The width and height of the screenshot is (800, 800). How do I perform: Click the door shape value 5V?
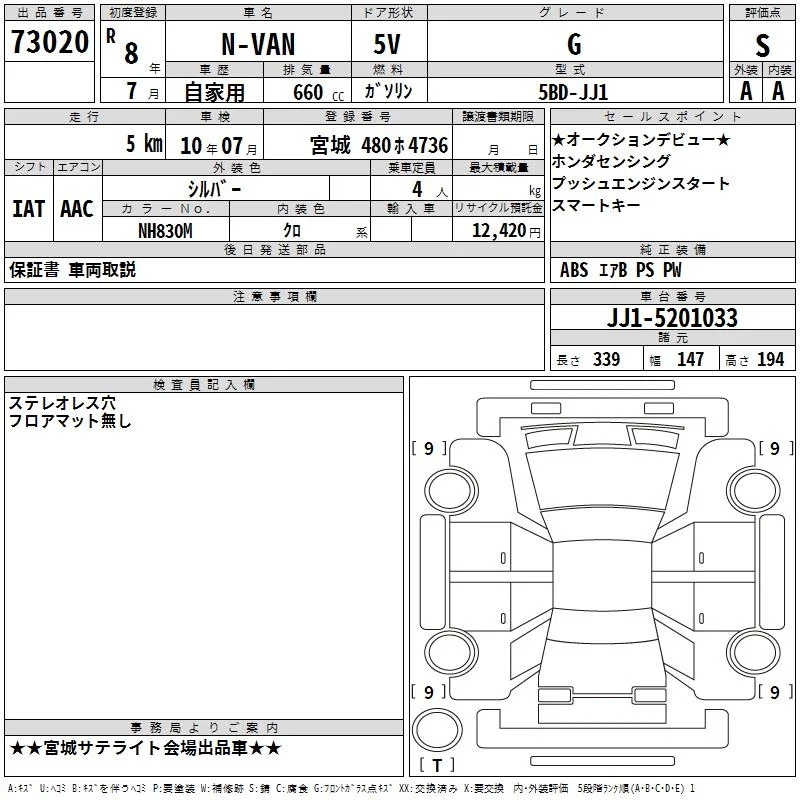pyautogui.click(x=387, y=44)
